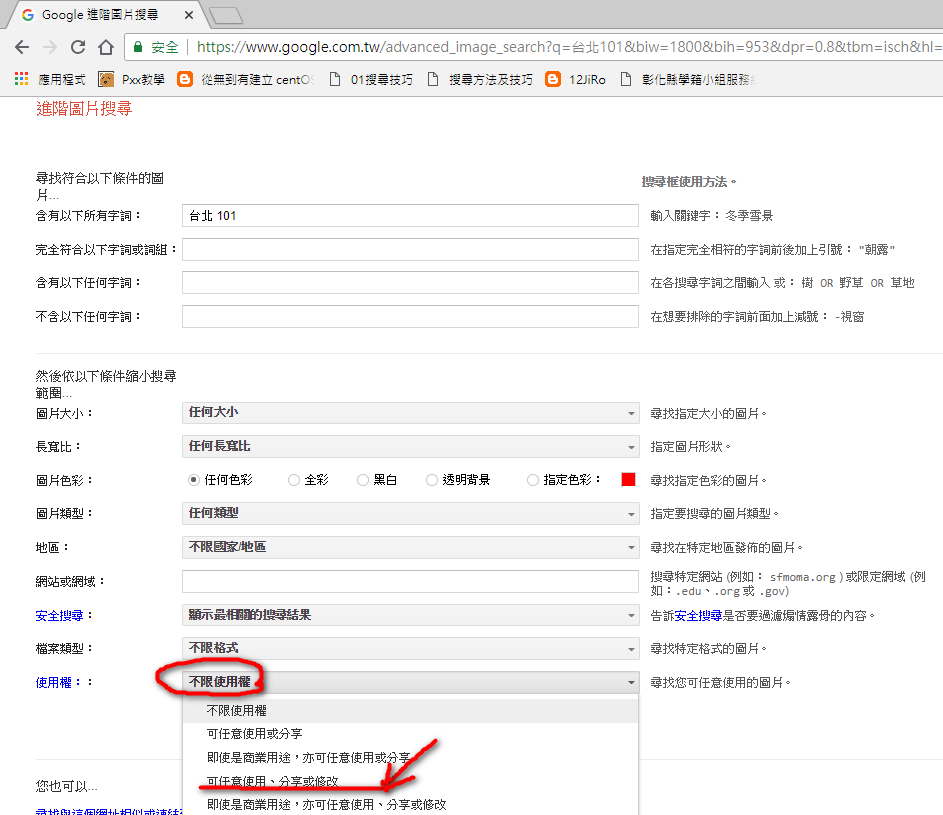The height and width of the screenshot is (815, 943).
Task: Choose 即使是商業用途，亦可任意使用、分享或修改 option
Action: [410, 805]
